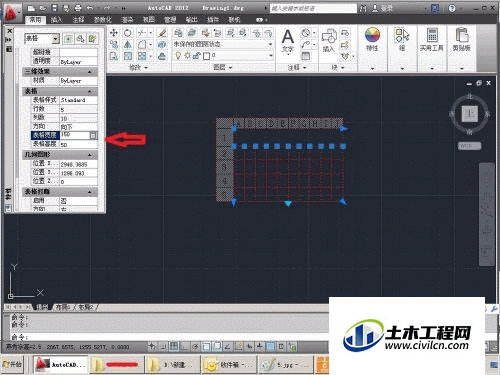
Task: Open the object type dropdown showing 表格
Action: tap(42, 39)
